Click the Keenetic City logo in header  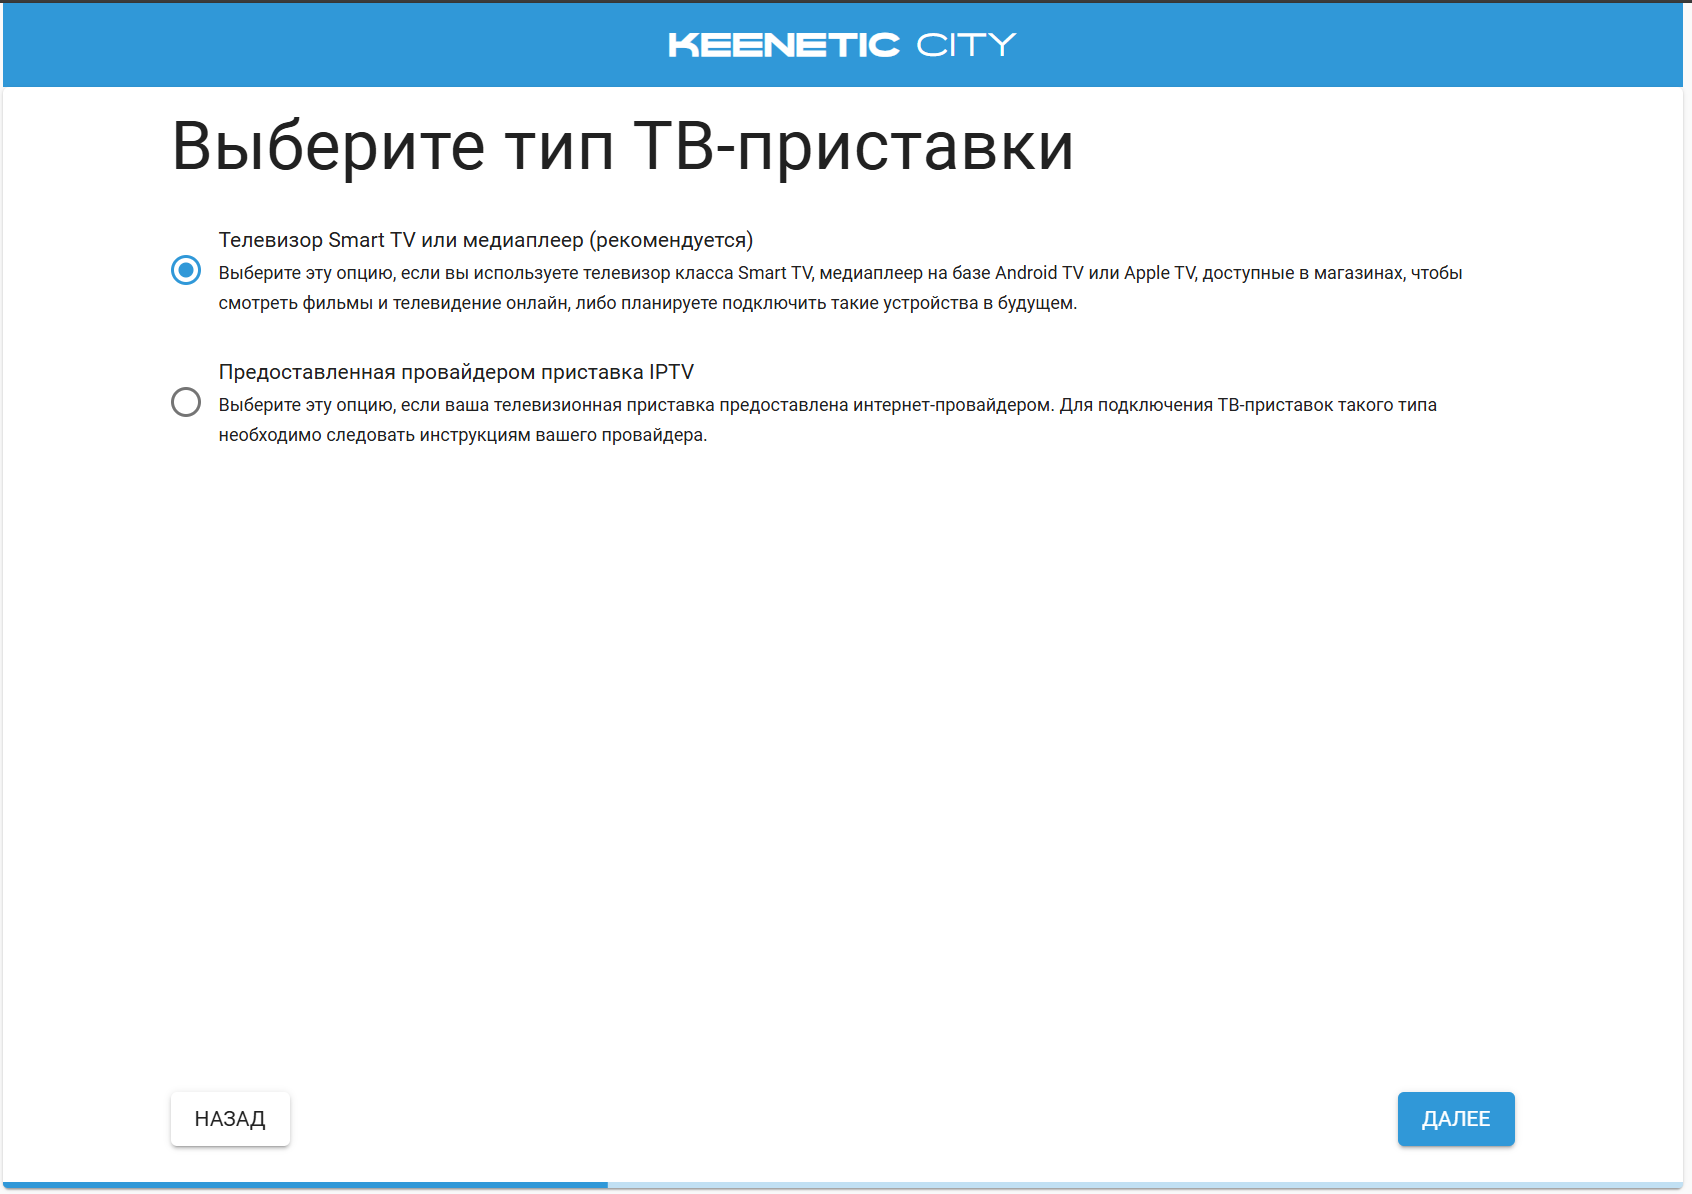tap(842, 45)
